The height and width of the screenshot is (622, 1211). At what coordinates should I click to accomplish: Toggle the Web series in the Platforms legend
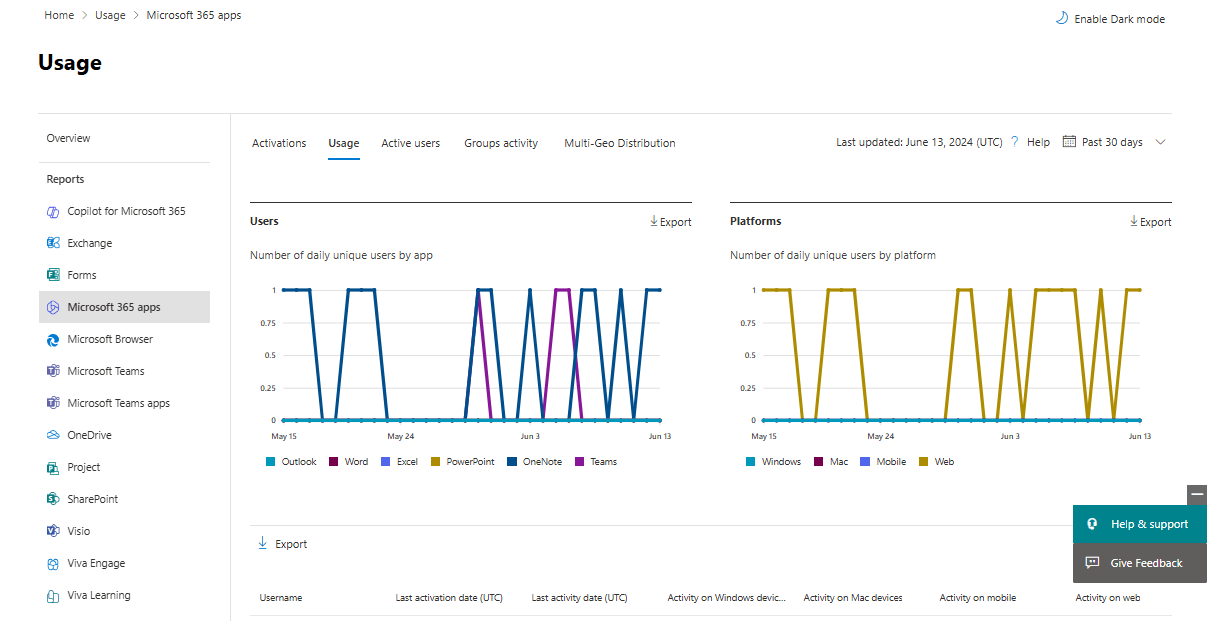click(936, 461)
